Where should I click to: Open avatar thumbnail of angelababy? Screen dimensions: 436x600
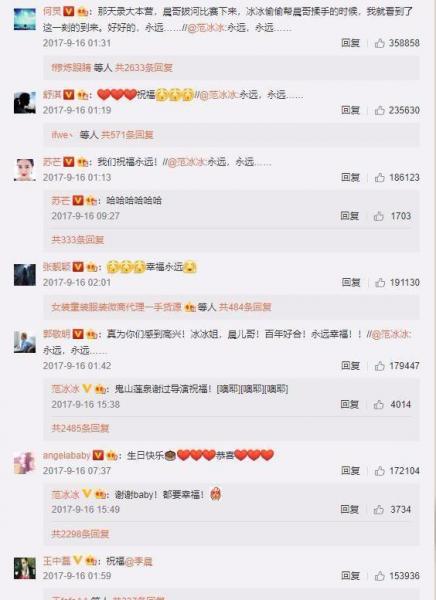pos(25,462)
